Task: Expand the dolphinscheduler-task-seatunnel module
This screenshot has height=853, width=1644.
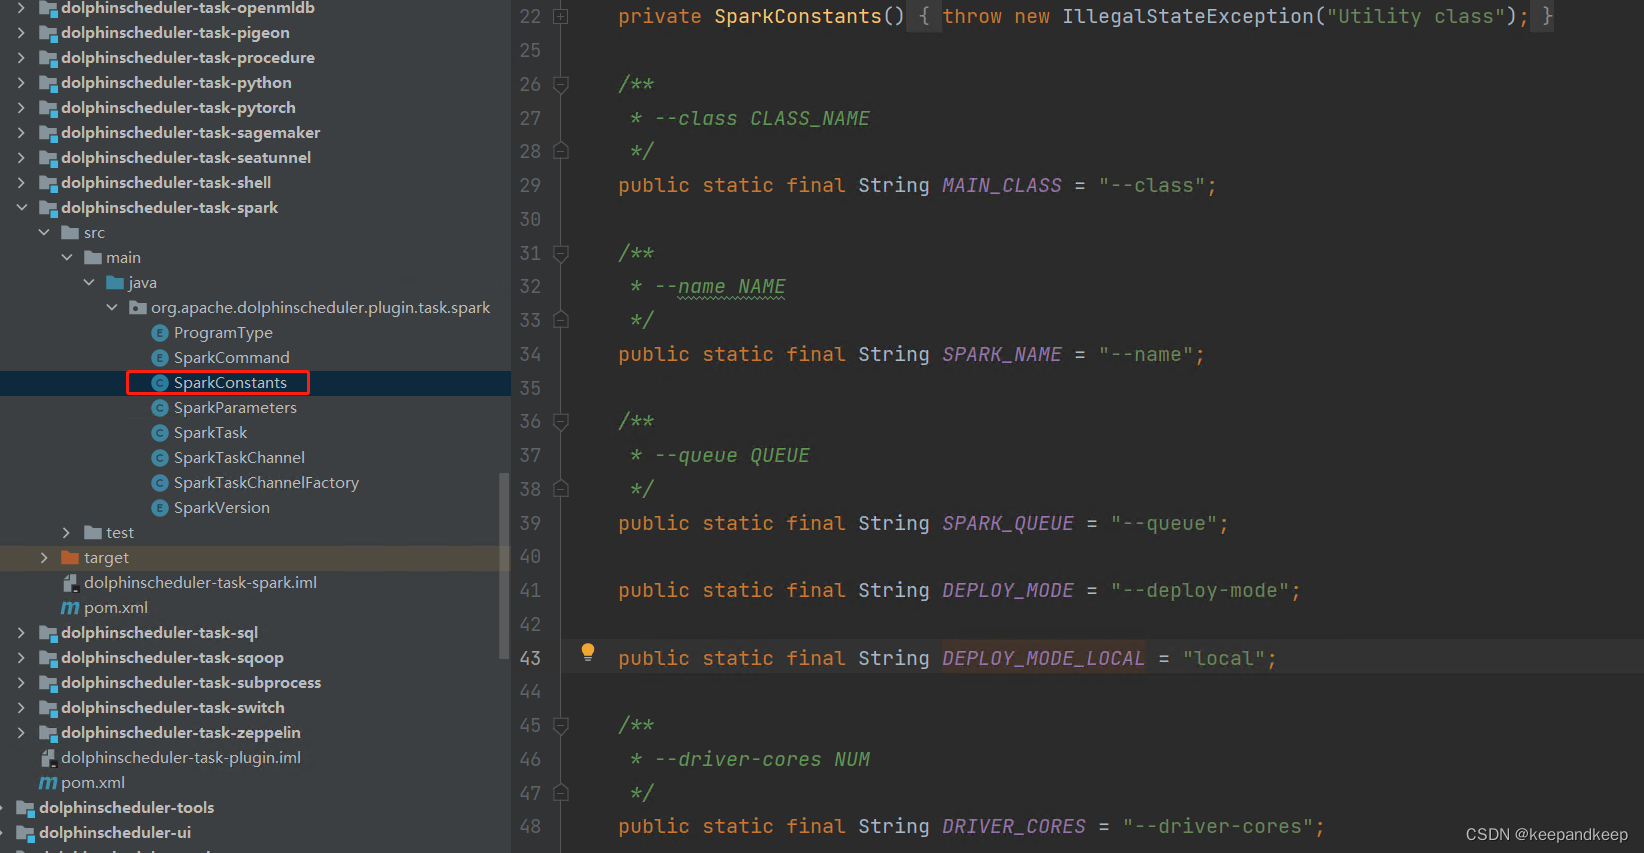Action: [x=22, y=158]
